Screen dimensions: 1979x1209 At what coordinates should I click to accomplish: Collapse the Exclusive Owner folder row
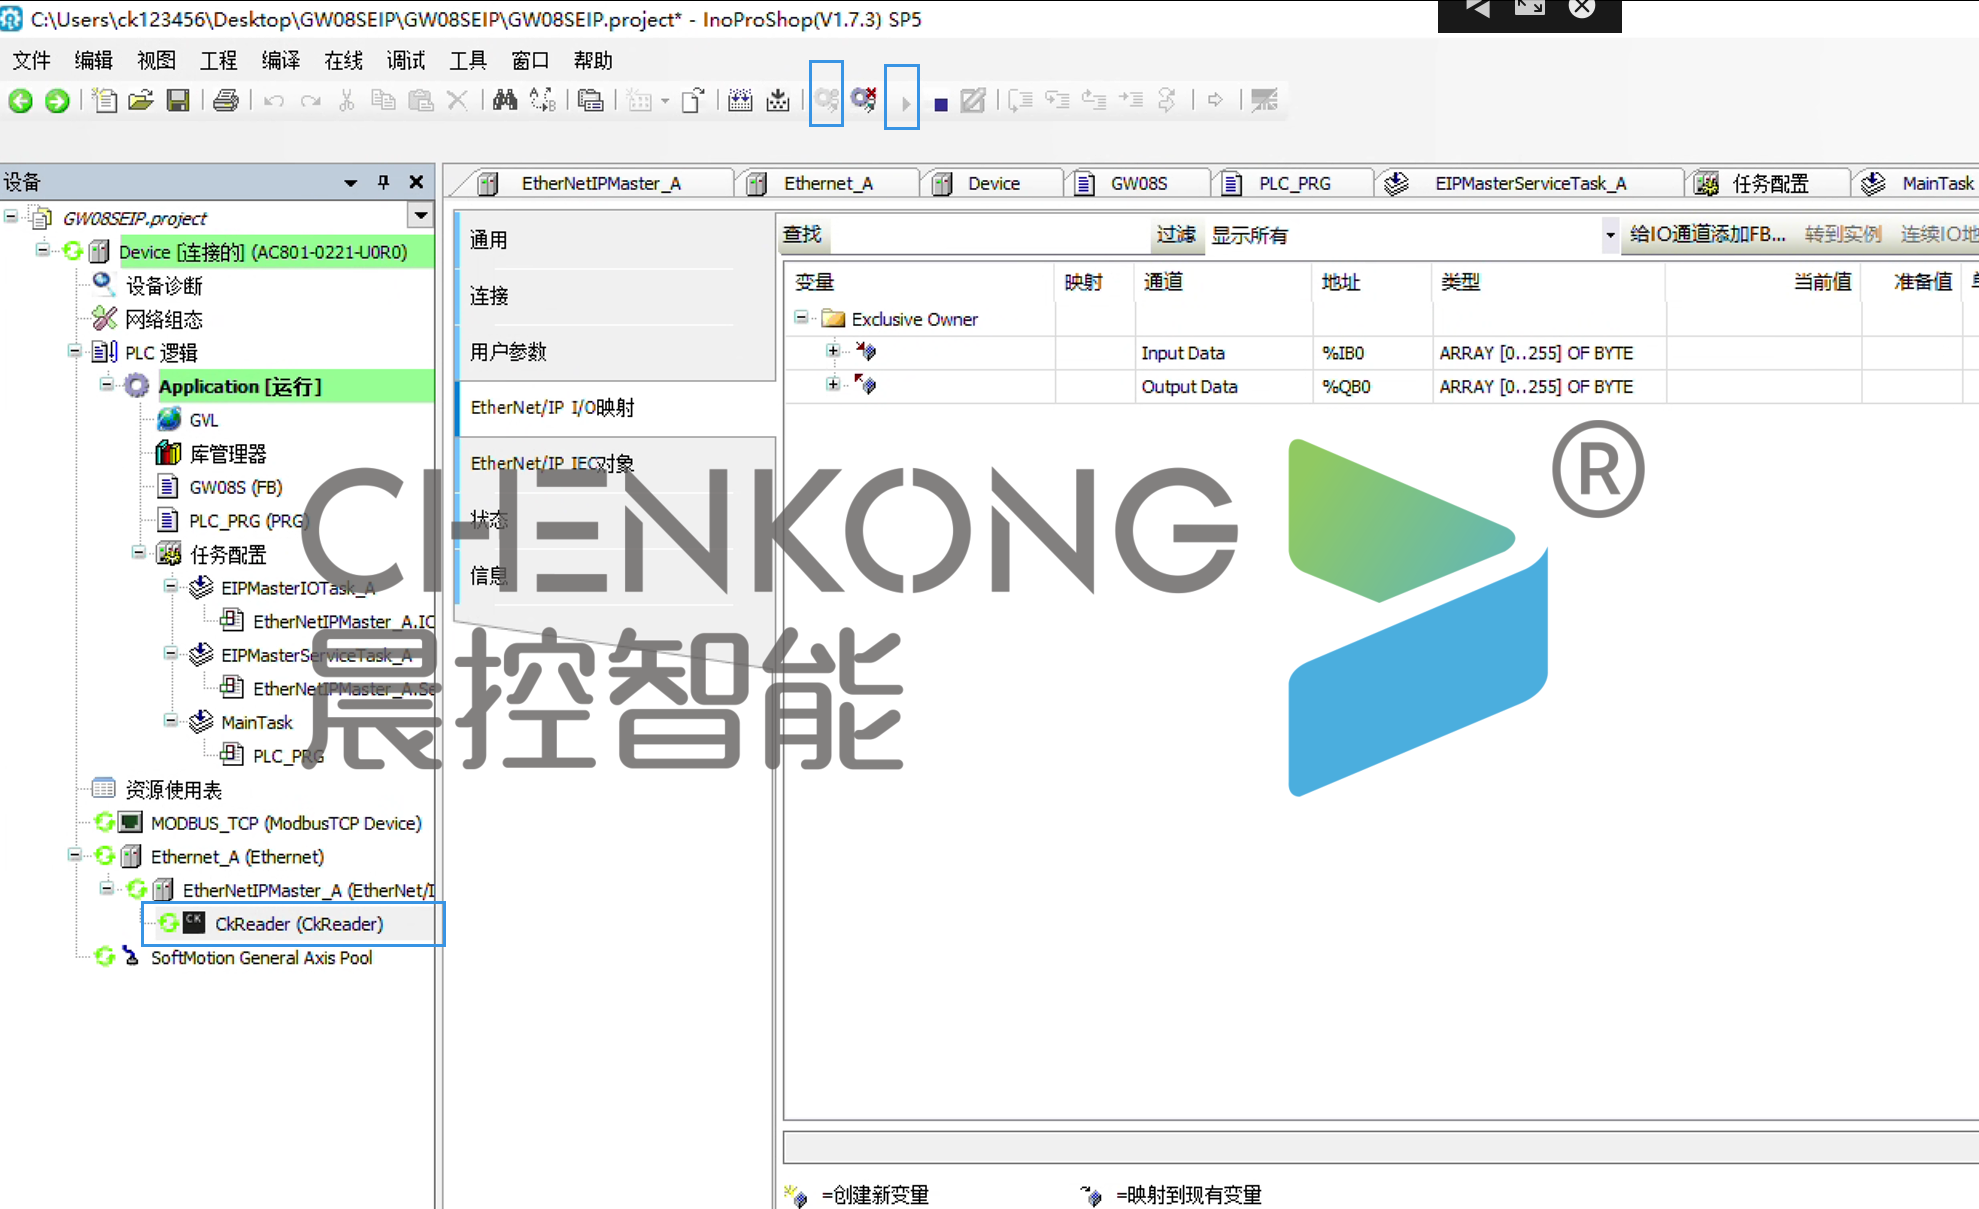(x=801, y=318)
